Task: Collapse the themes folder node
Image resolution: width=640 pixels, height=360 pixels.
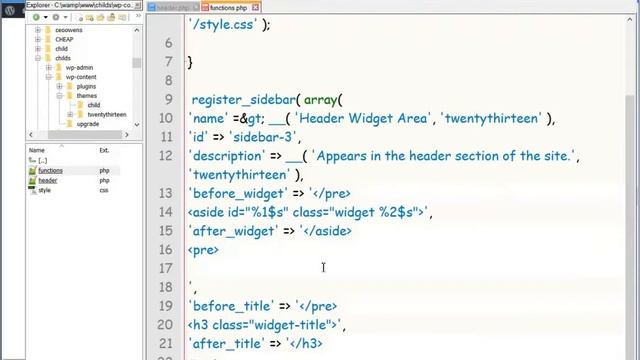Action: point(60,96)
